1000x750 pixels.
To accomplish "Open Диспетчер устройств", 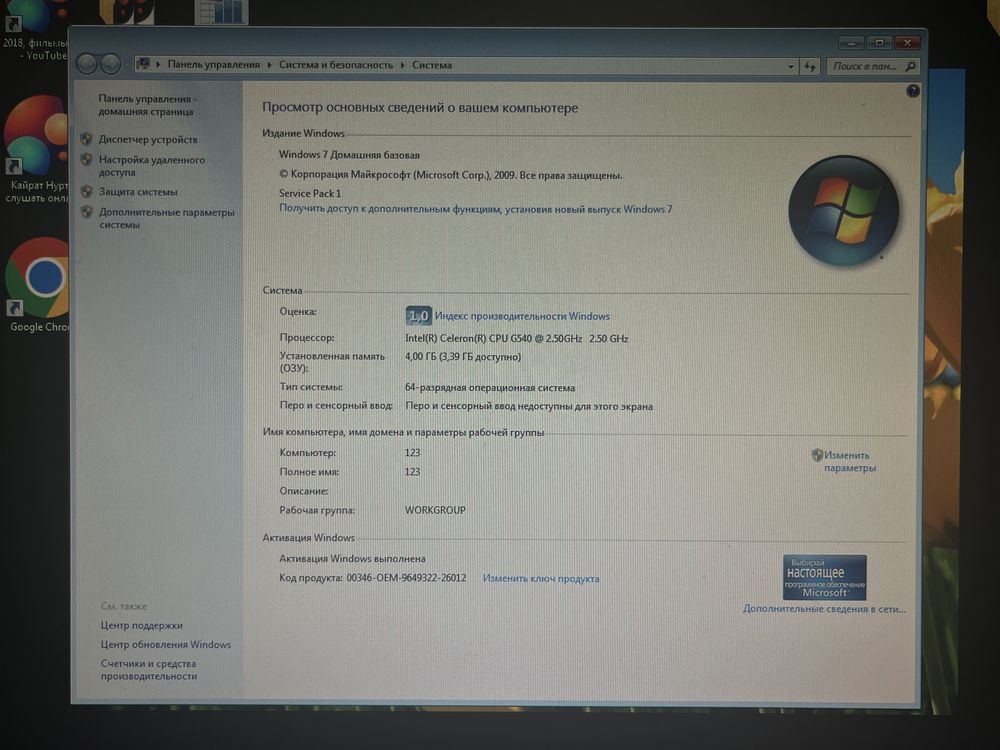I will [x=148, y=140].
